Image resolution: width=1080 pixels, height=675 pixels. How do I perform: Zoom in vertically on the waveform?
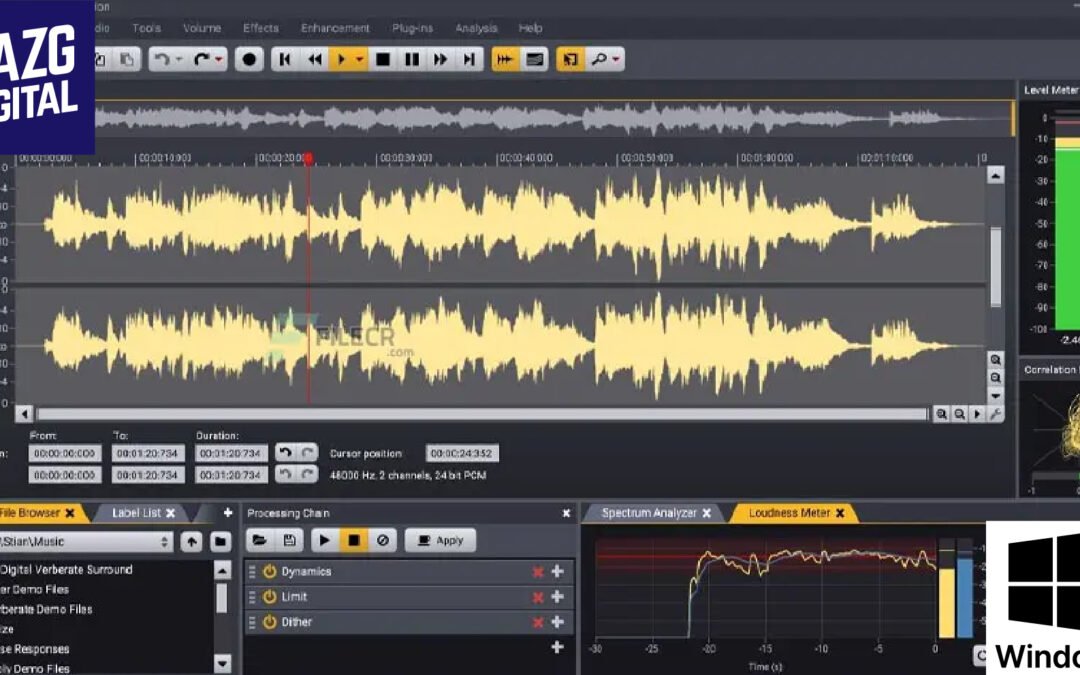click(x=995, y=360)
